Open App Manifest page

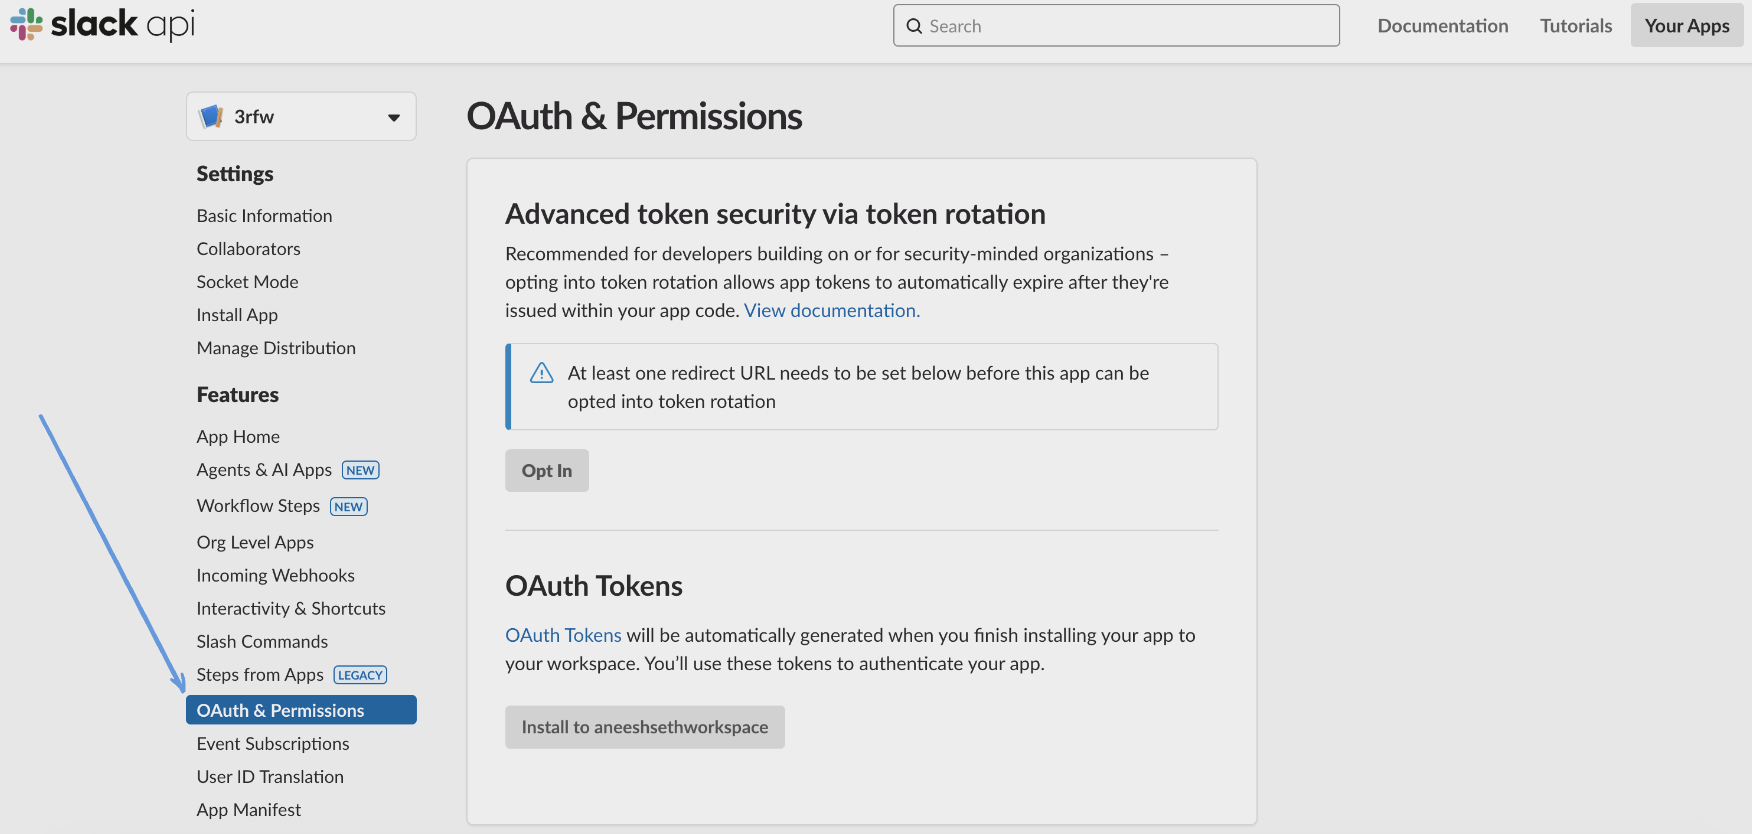[248, 809]
